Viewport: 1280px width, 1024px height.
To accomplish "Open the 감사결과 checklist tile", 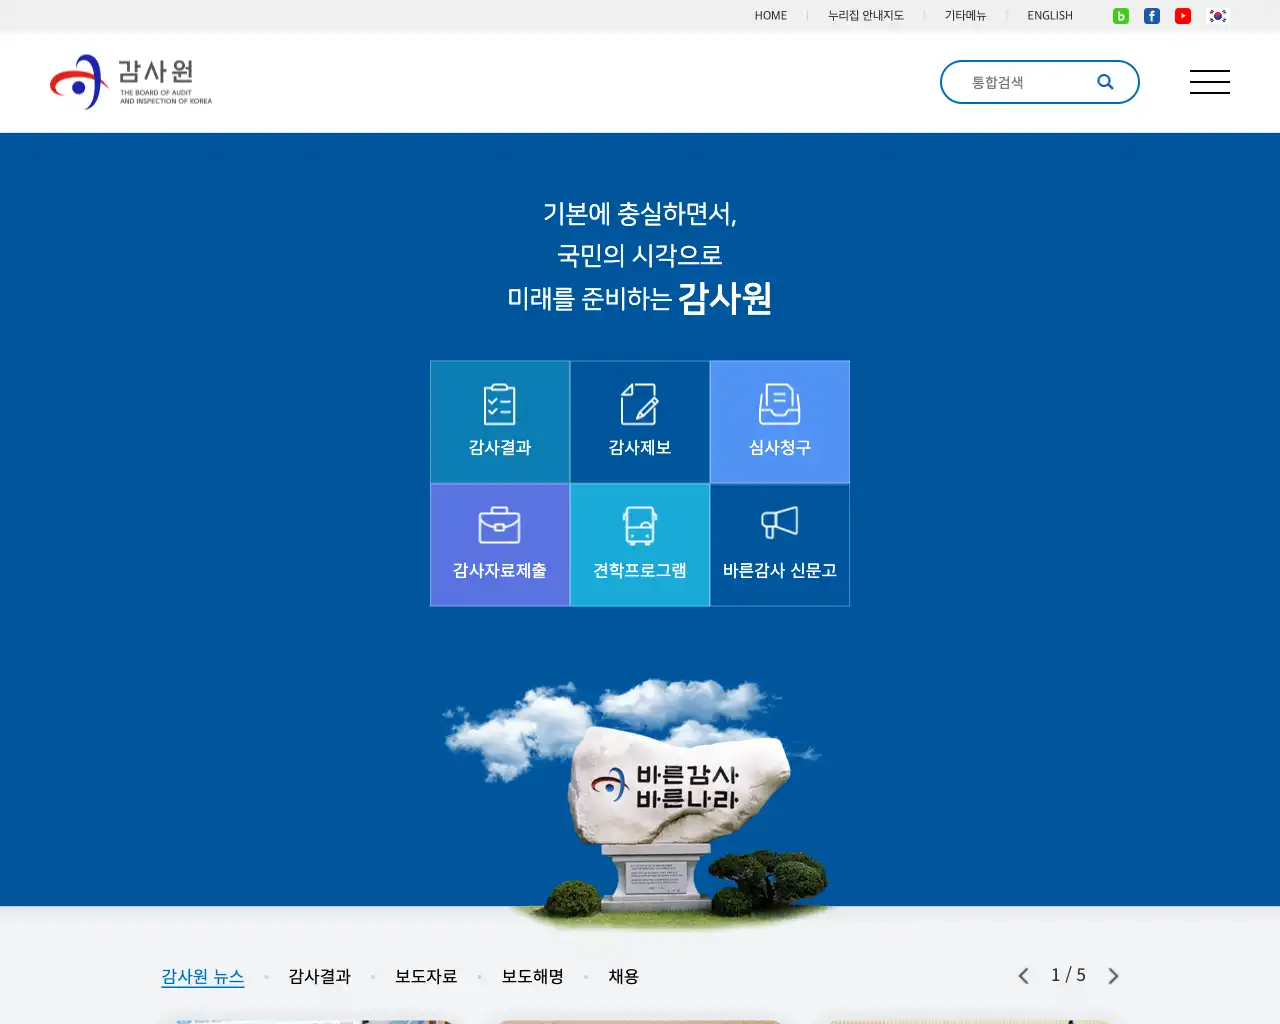I will pos(500,422).
